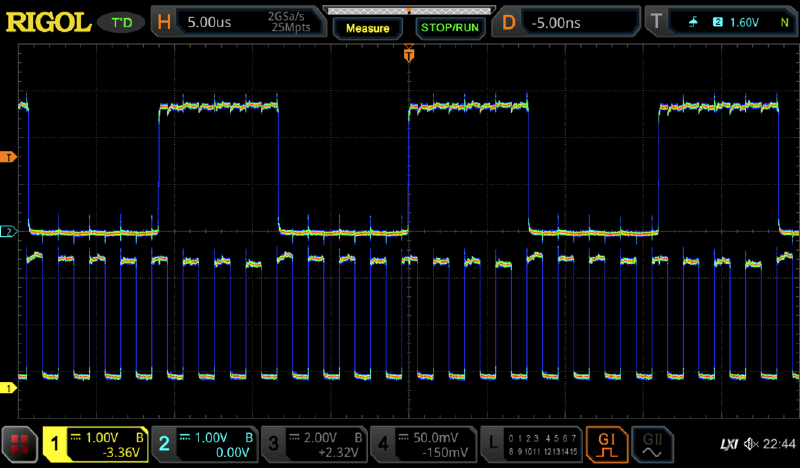The height and width of the screenshot is (468, 800).
Task: Open the function navigation menu icon
Action: click(x=18, y=444)
